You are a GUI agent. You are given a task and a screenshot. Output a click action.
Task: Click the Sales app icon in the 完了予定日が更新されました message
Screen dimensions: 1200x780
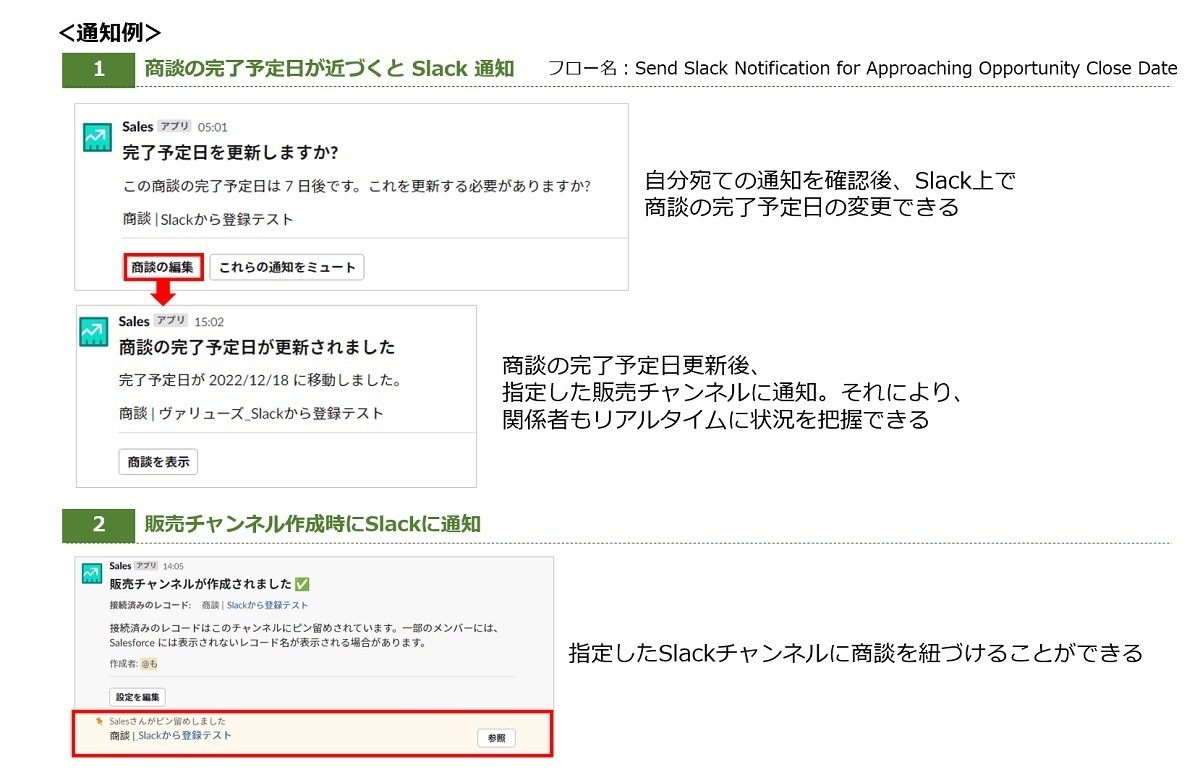92,330
